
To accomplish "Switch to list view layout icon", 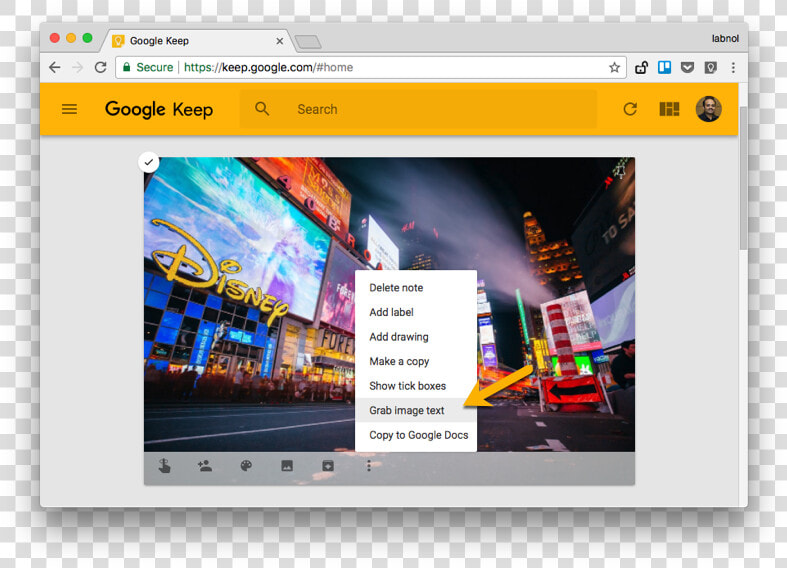I will pyautogui.click(x=669, y=109).
